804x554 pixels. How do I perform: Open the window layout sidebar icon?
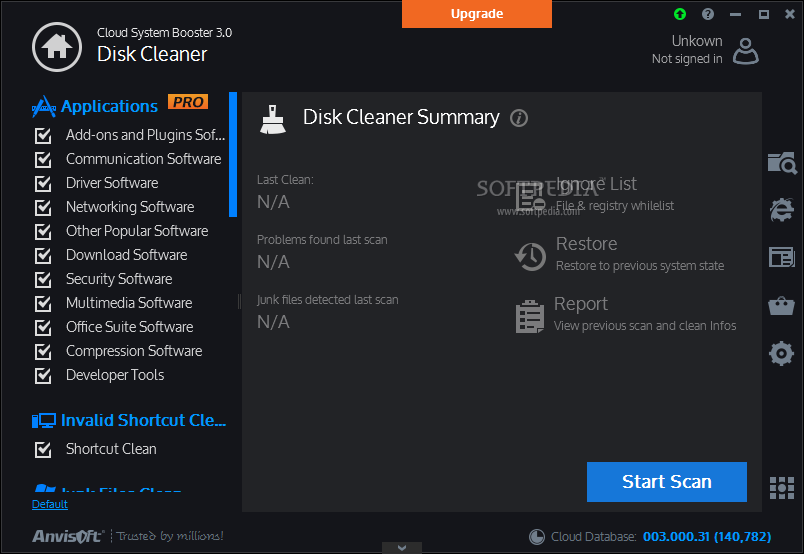(x=782, y=257)
